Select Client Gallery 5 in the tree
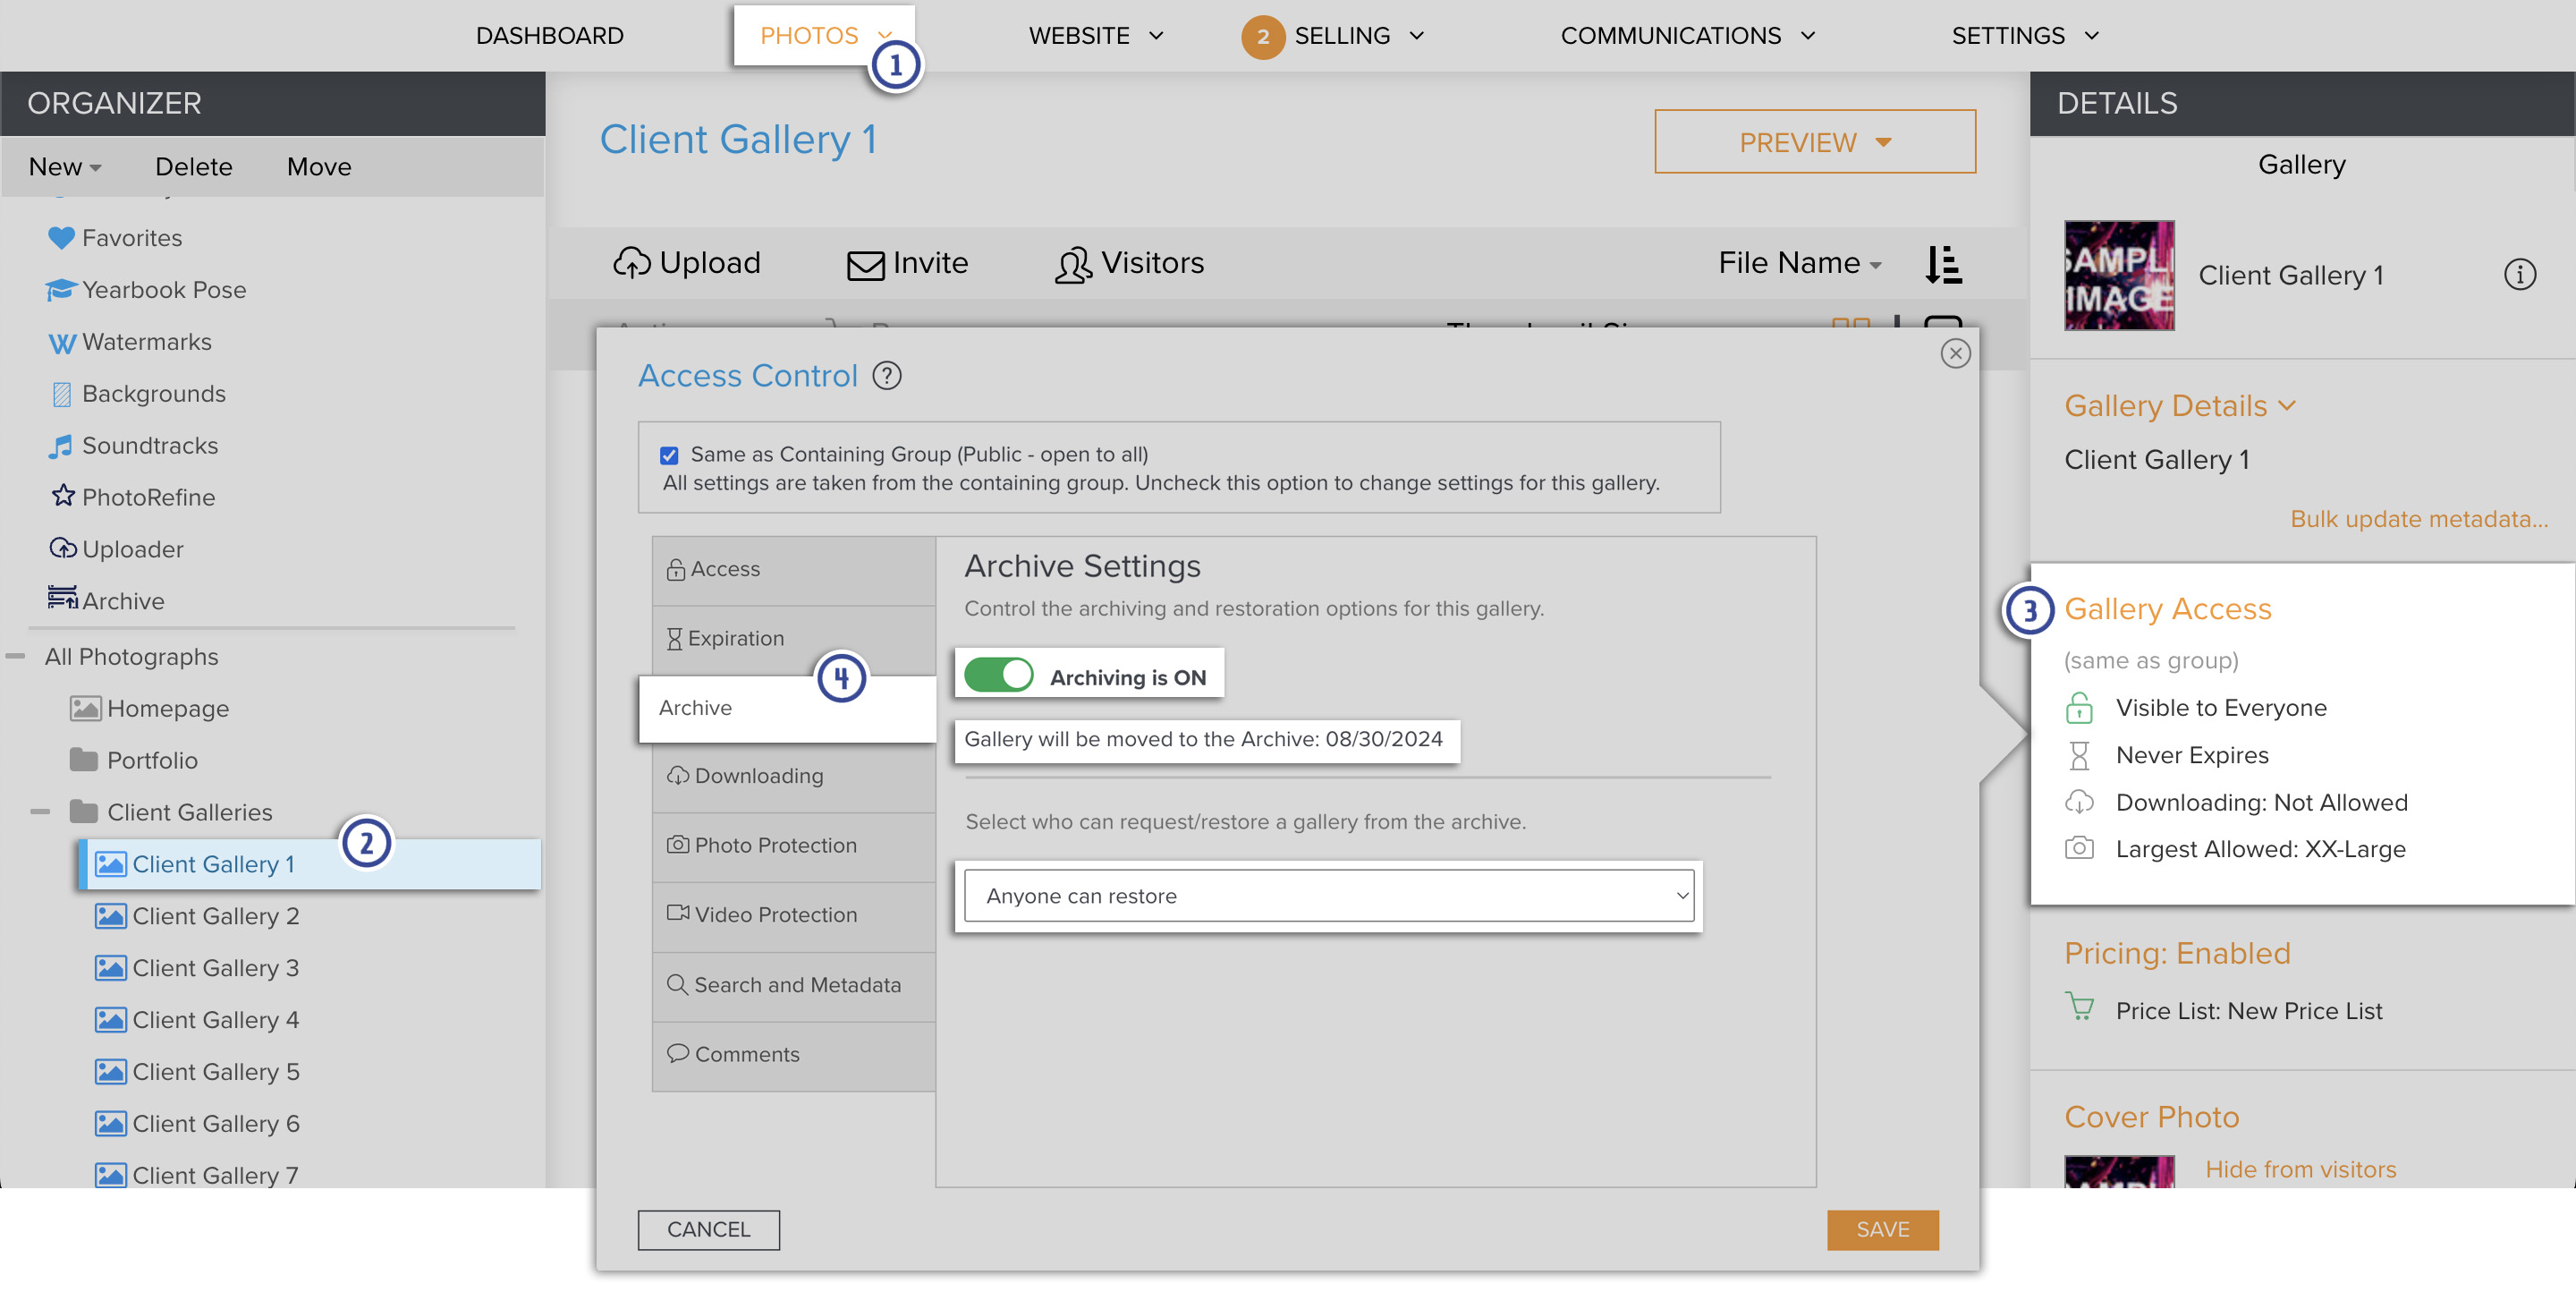Image resolution: width=2576 pixels, height=1292 pixels. [x=216, y=1072]
